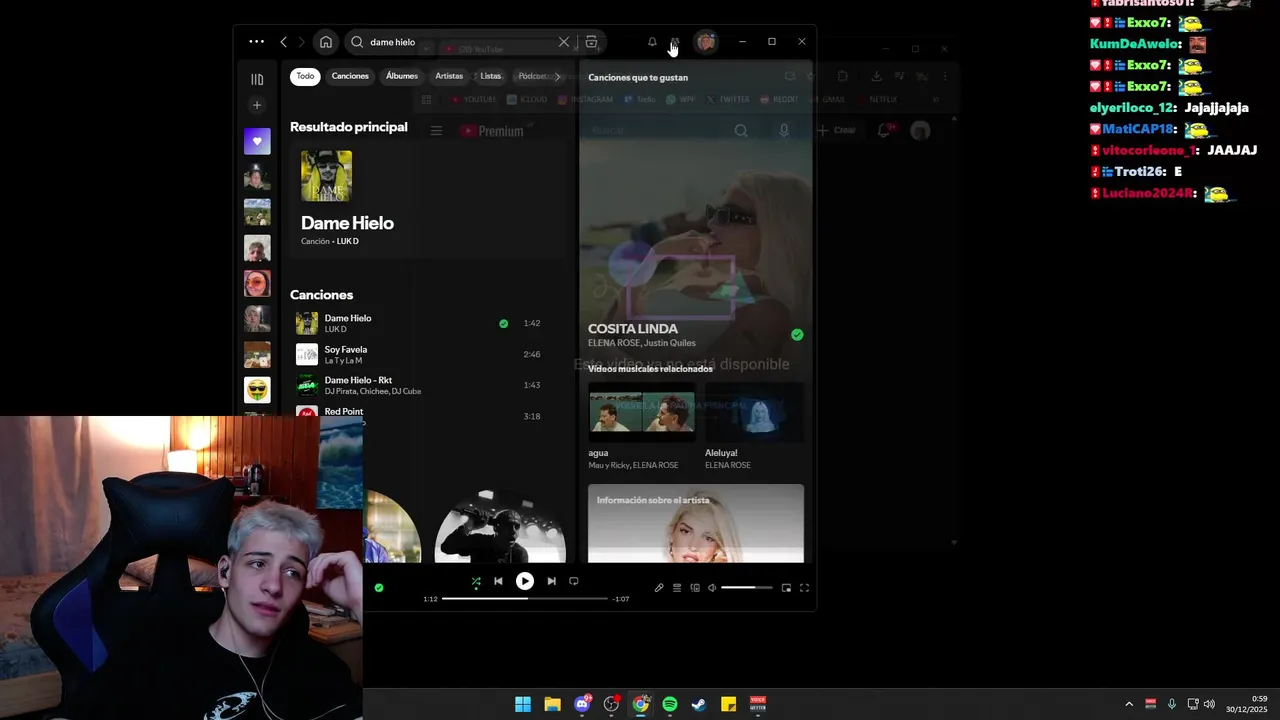Open the COSITA LINDA track title
Image resolution: width=1280 pixels, height=720 pixels.
(633, 328)
